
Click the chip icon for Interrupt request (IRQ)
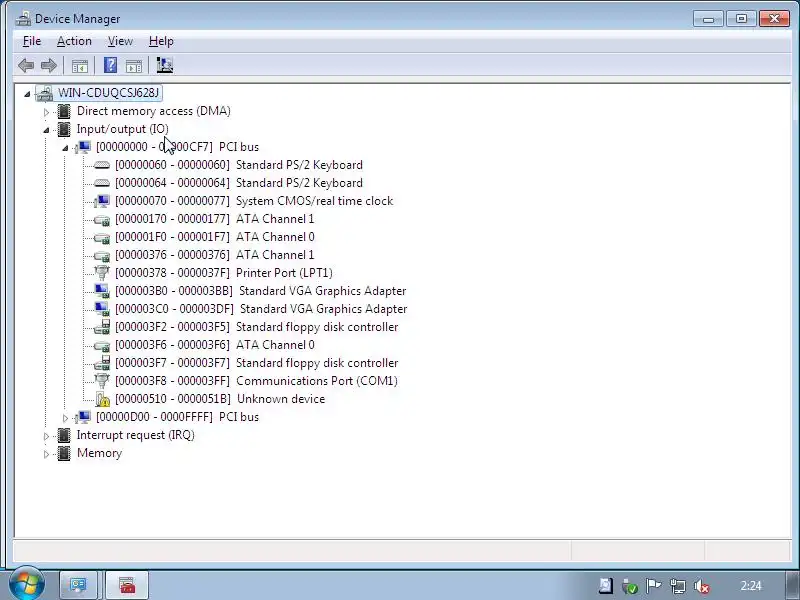(64, 435)
